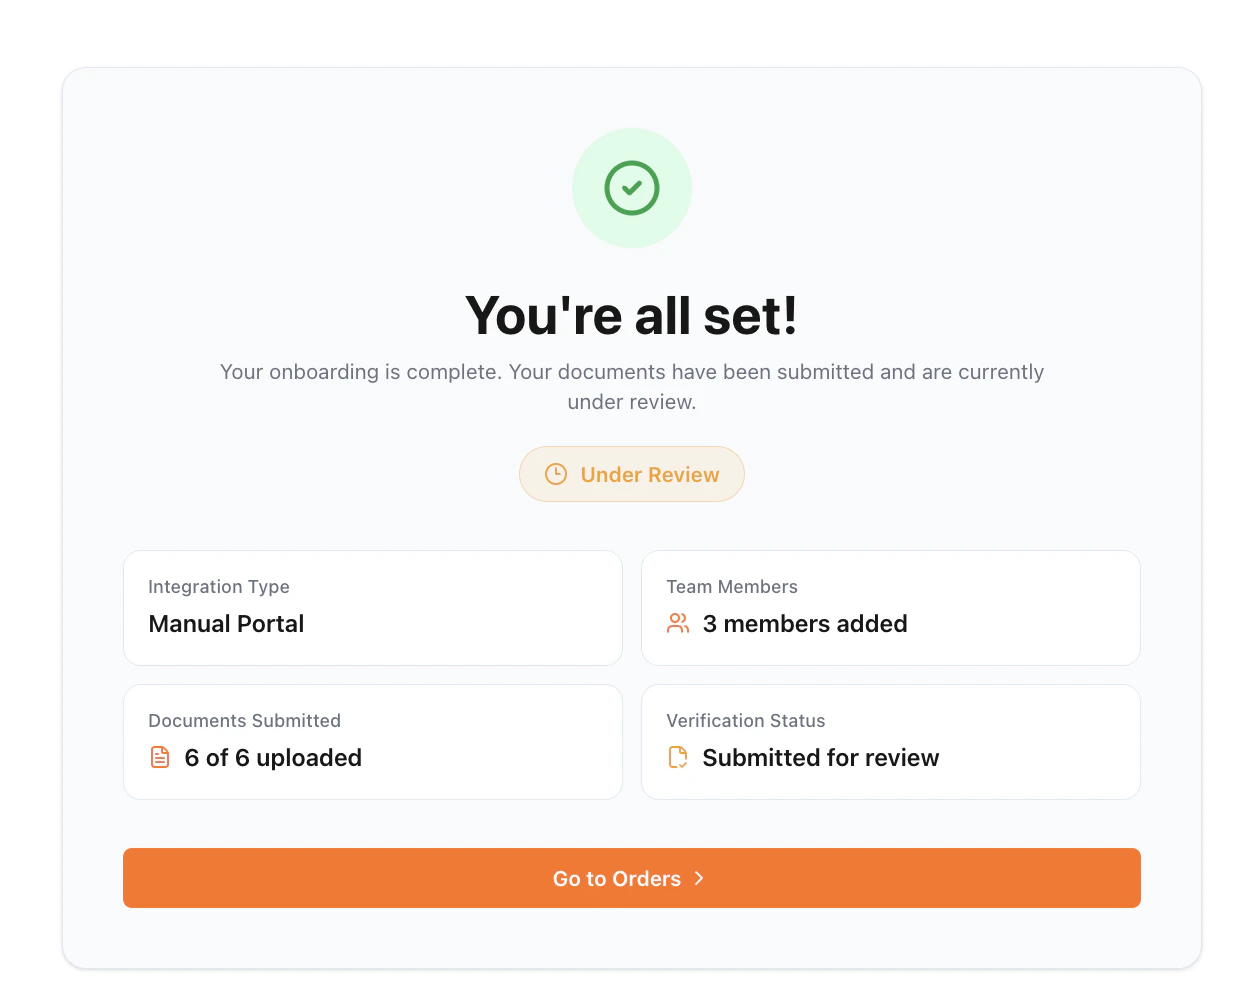This screenshot has height=988, width=1246.
Task: Click the Go to Orders button
Action: coord(632,878)
